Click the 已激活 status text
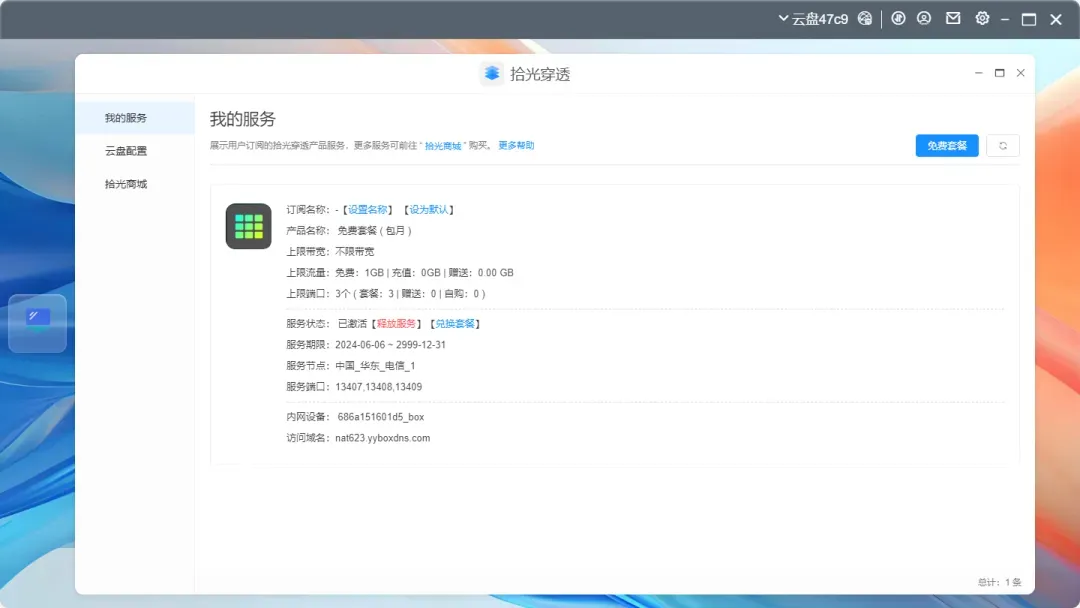 pos(352,324)
